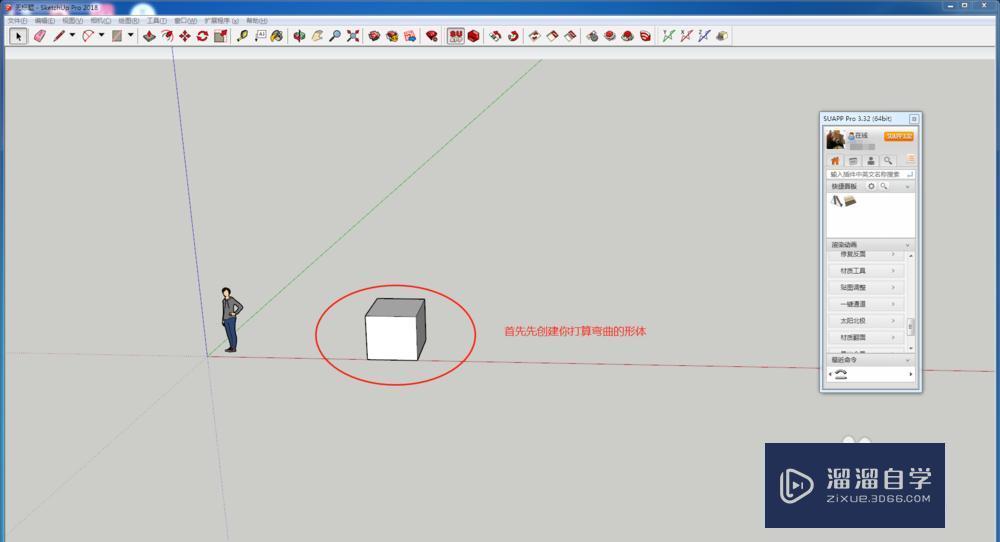Close the SUAPP Pro panel
The height and width of the screenshot is (542, 1000).
pos(914,119)
